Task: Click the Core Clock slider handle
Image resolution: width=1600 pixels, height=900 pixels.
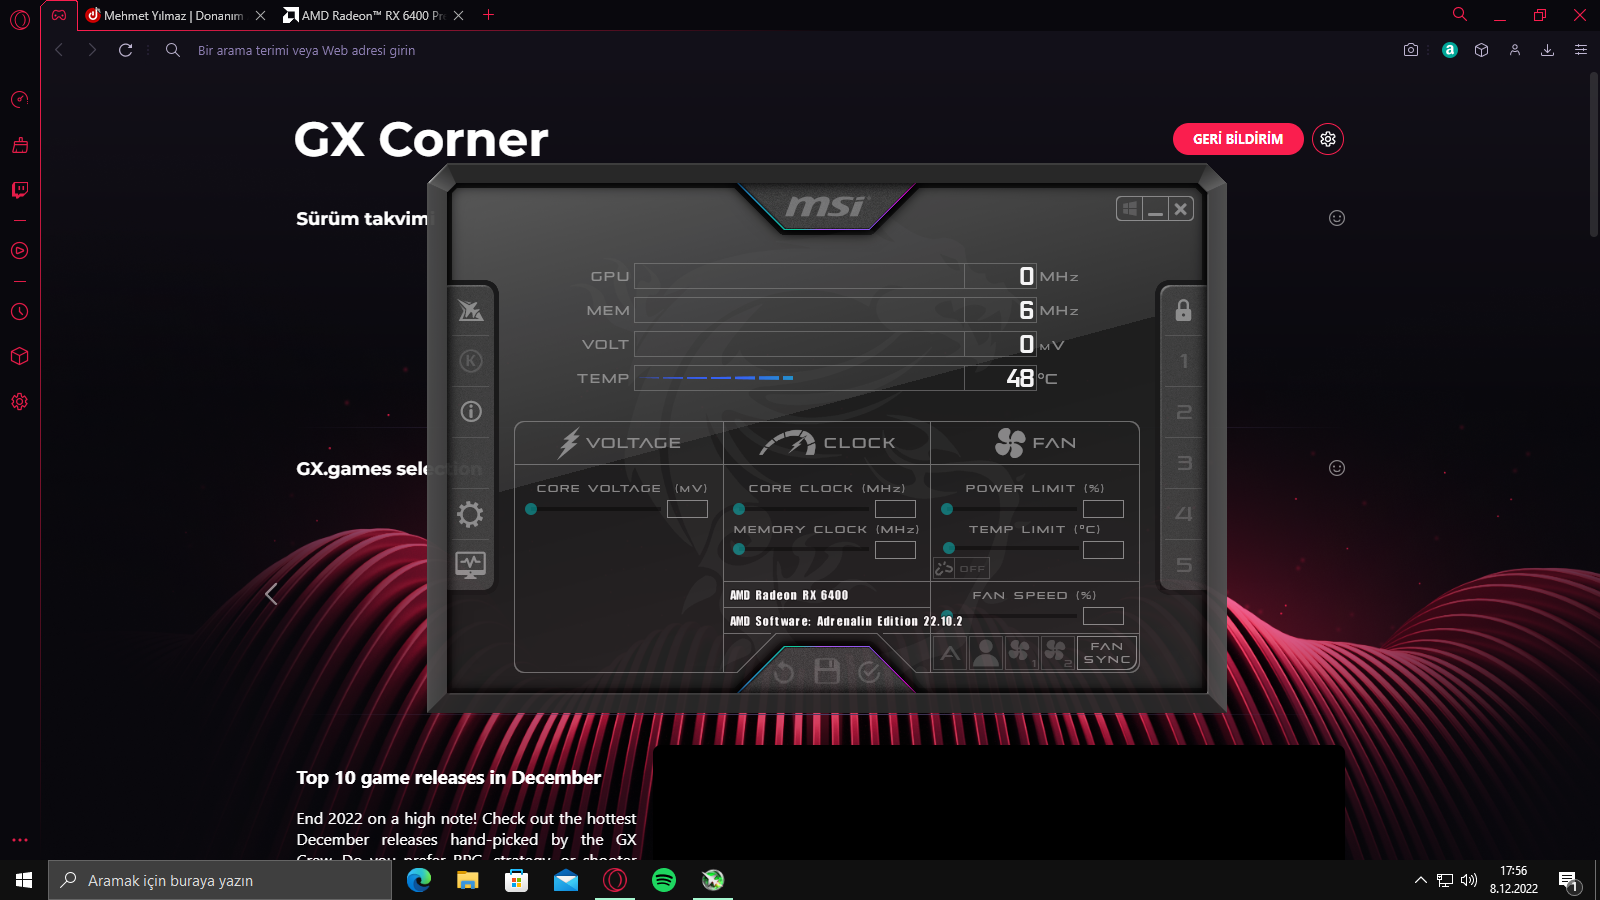Action: (x=739, y=509)
